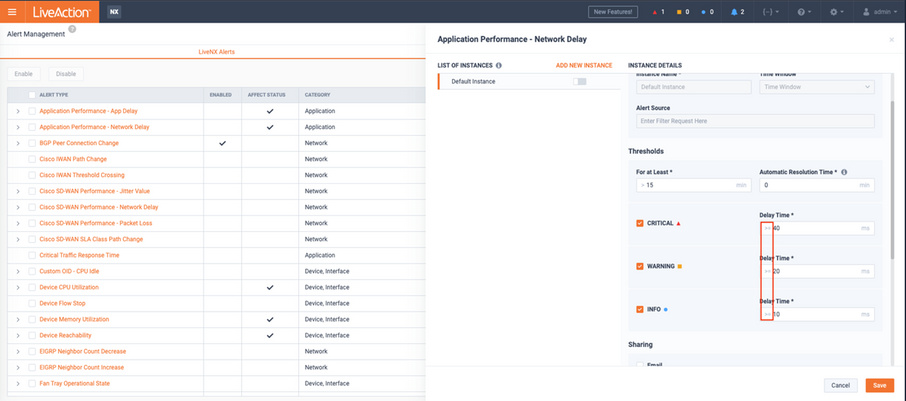Click the New Features! button
Screen dimensions: 906x401
click(613, 12)
